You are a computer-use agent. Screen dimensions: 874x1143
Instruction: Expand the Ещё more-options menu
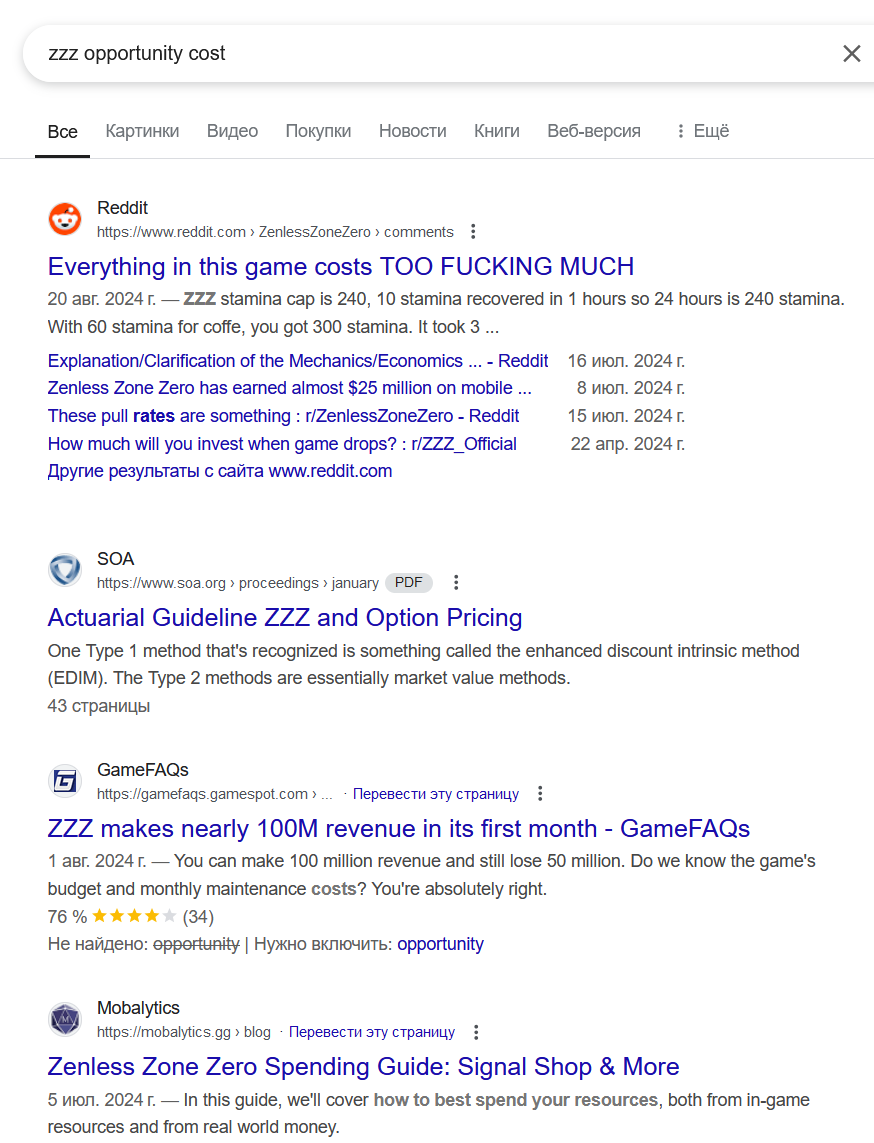(x=703, y=131)
